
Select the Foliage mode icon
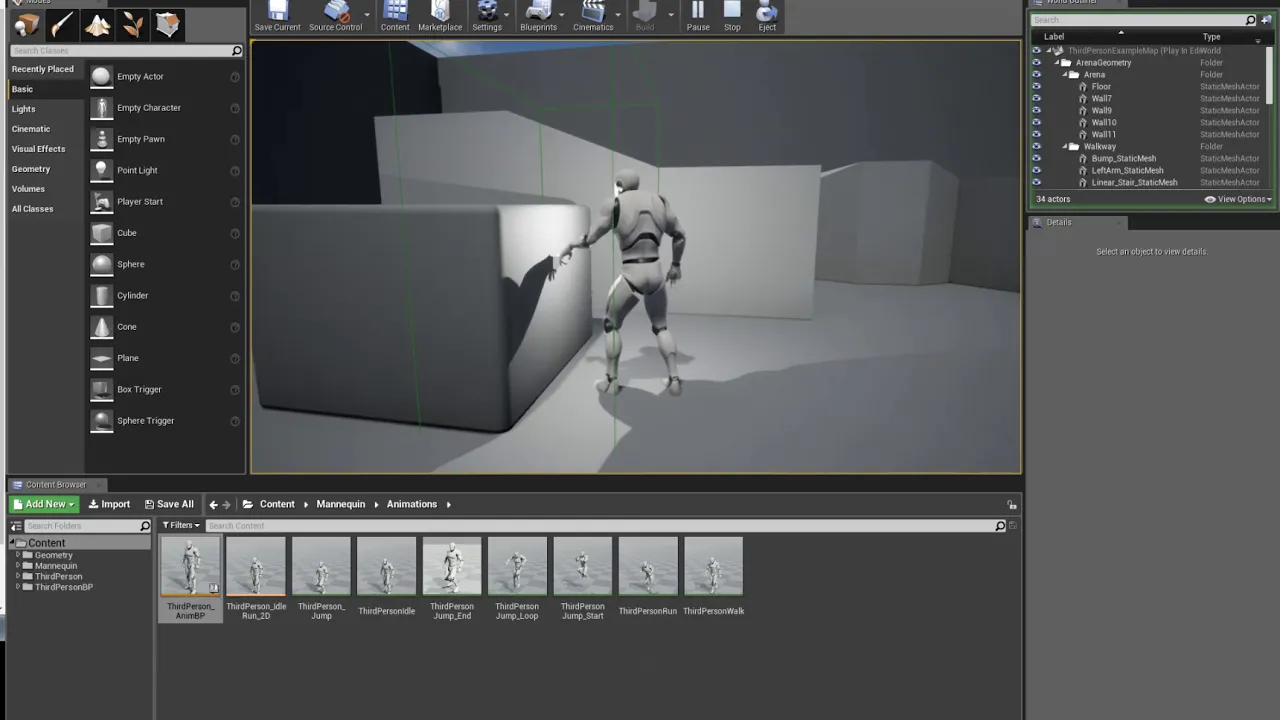pyautogui.click(x=132, y=25)
